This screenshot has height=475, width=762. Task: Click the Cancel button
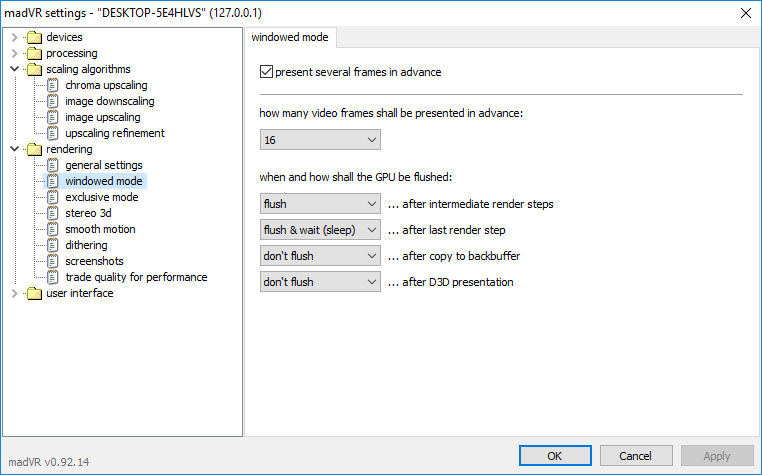coord(636,456)
